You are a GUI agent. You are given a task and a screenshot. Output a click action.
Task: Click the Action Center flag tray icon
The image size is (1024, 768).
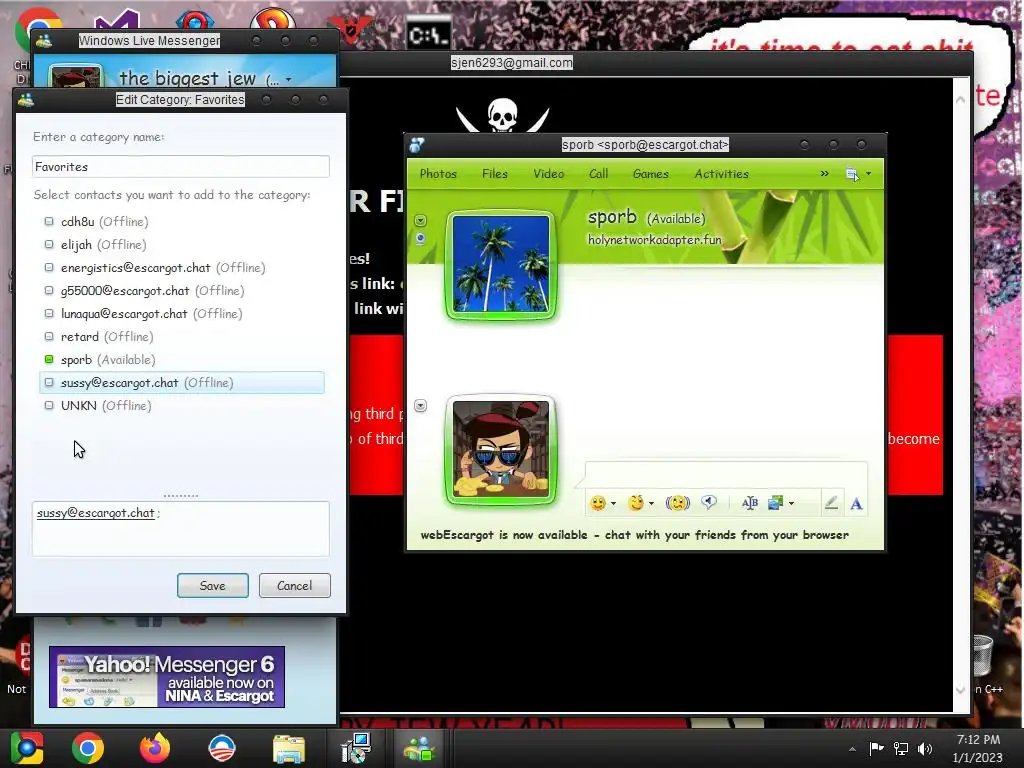pyautogui.click(x=876, y=748)
